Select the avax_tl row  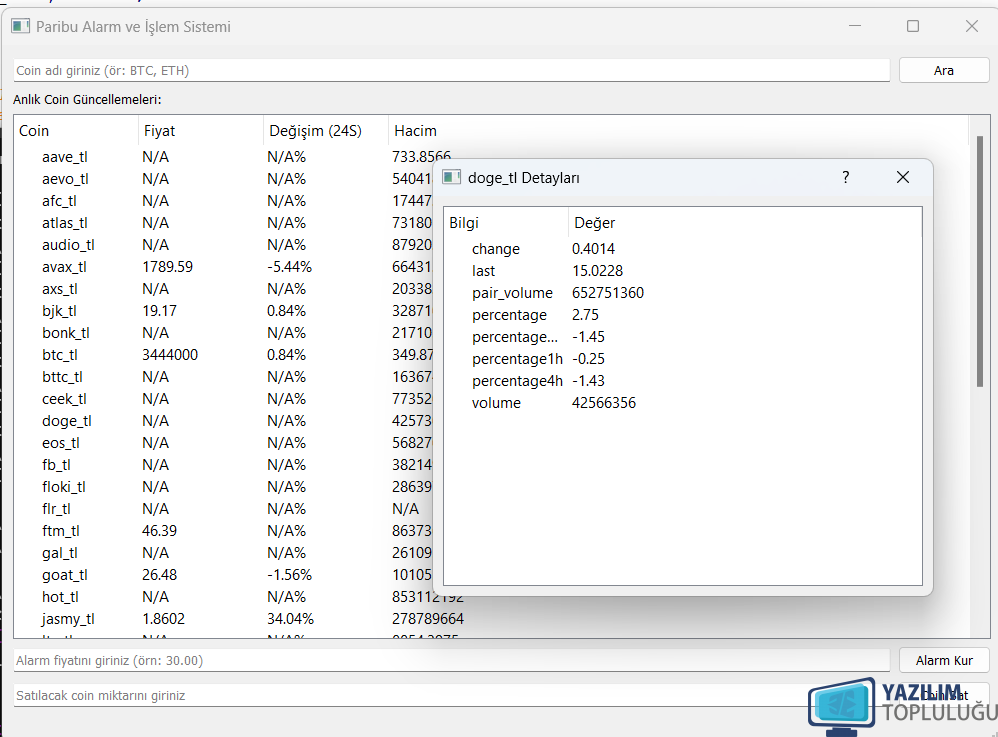223,267
